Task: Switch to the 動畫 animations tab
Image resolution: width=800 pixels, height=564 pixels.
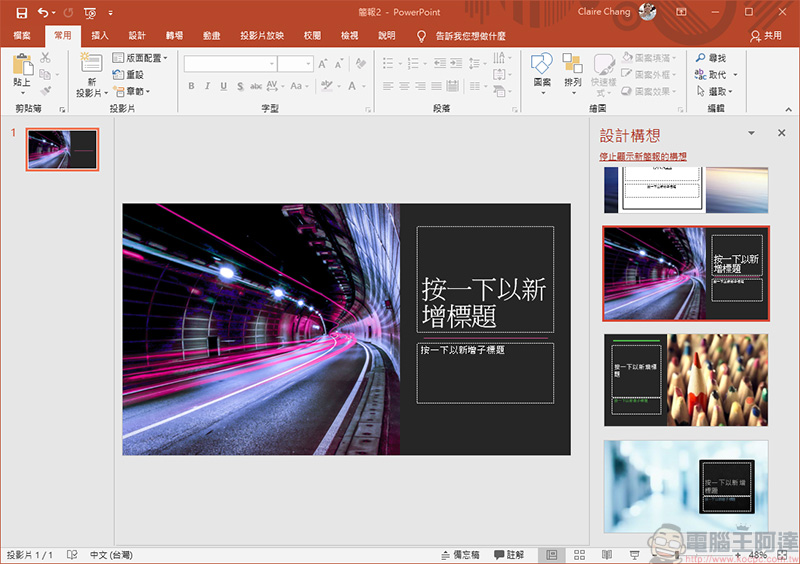Action: (x=211, y=36)
